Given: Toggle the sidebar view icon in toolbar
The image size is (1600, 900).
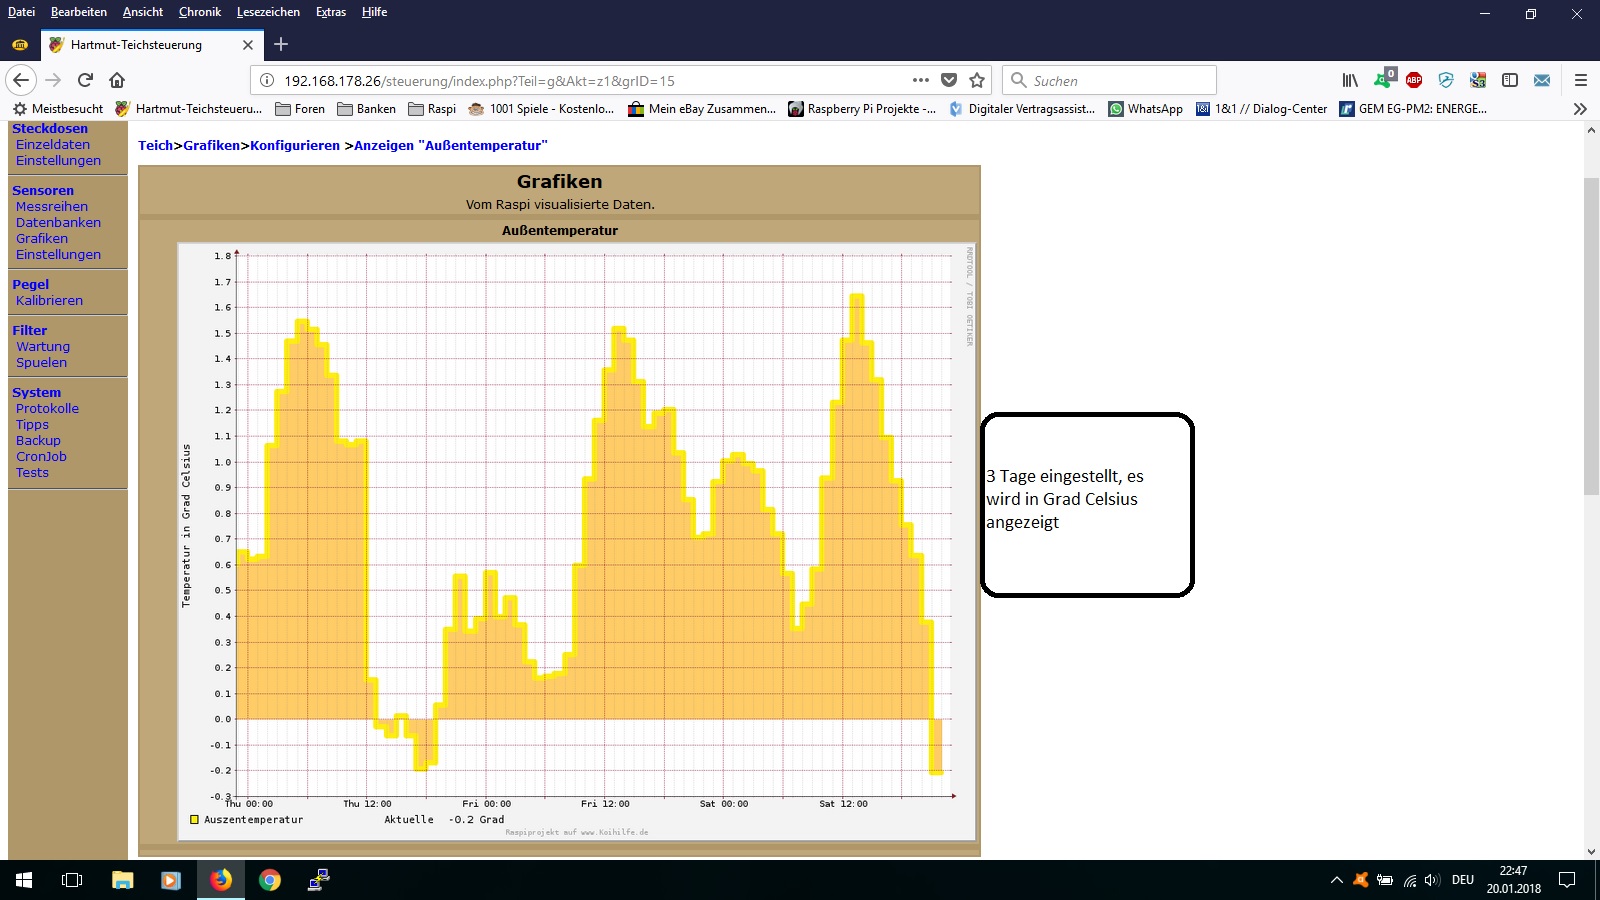Looking at the screenshot, I should pos(1510,80).
